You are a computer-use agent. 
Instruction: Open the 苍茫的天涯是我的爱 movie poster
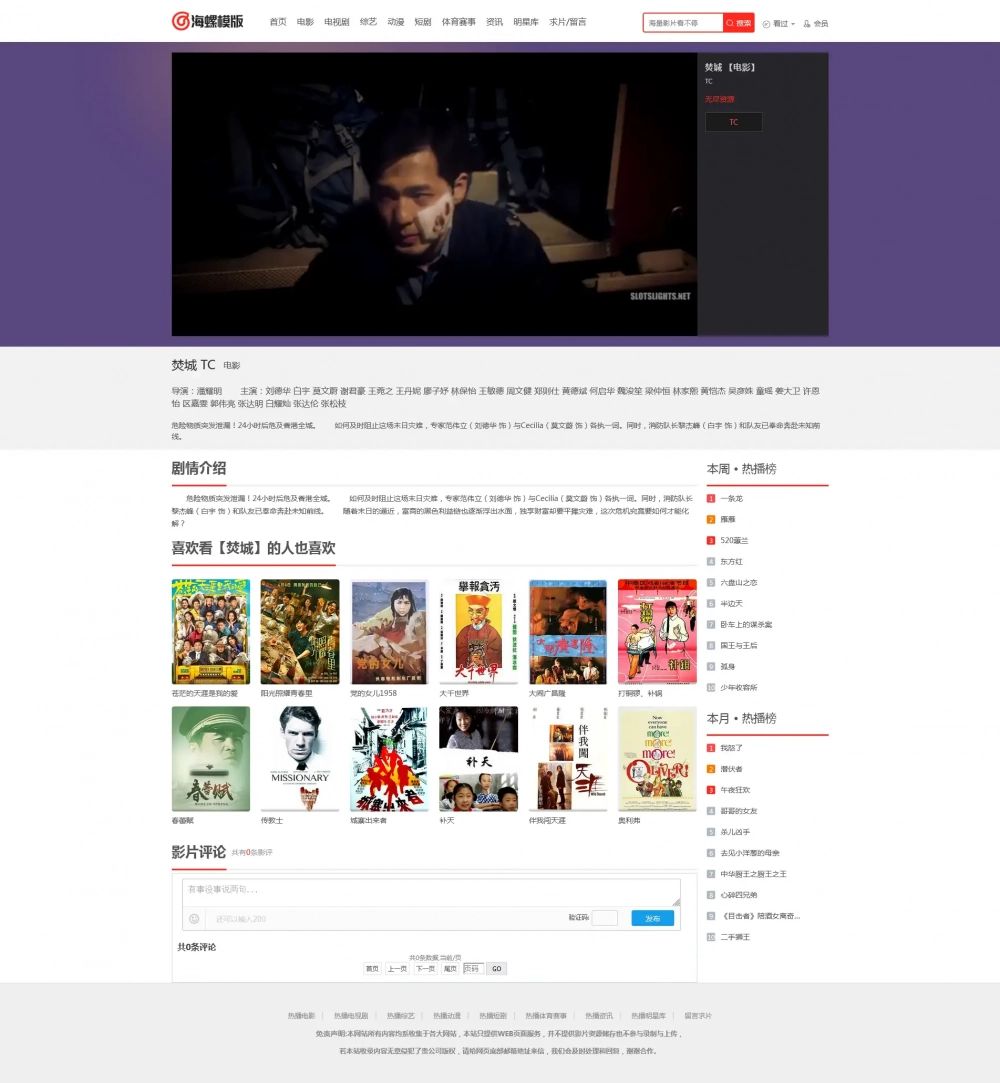click(211, 631)
